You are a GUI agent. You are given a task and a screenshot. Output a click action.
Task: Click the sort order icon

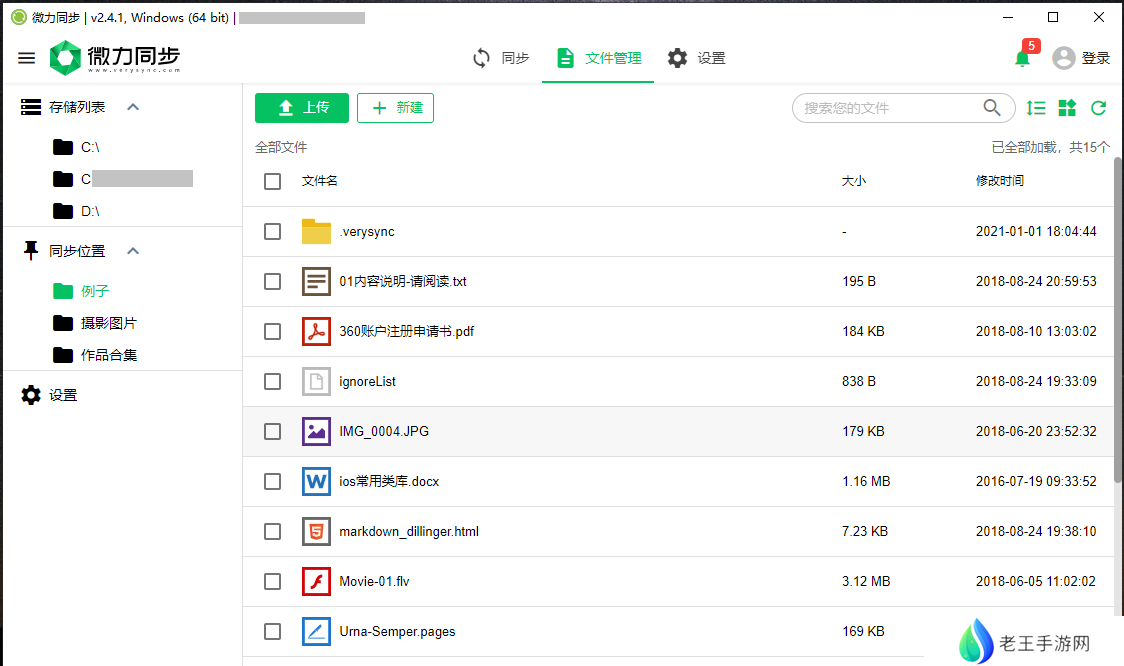pyautogui.click(x=1036, y=108)
